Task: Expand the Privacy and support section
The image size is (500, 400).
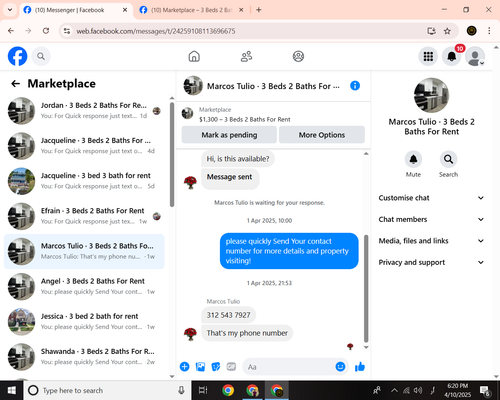Action: click(x=431, y=262)
